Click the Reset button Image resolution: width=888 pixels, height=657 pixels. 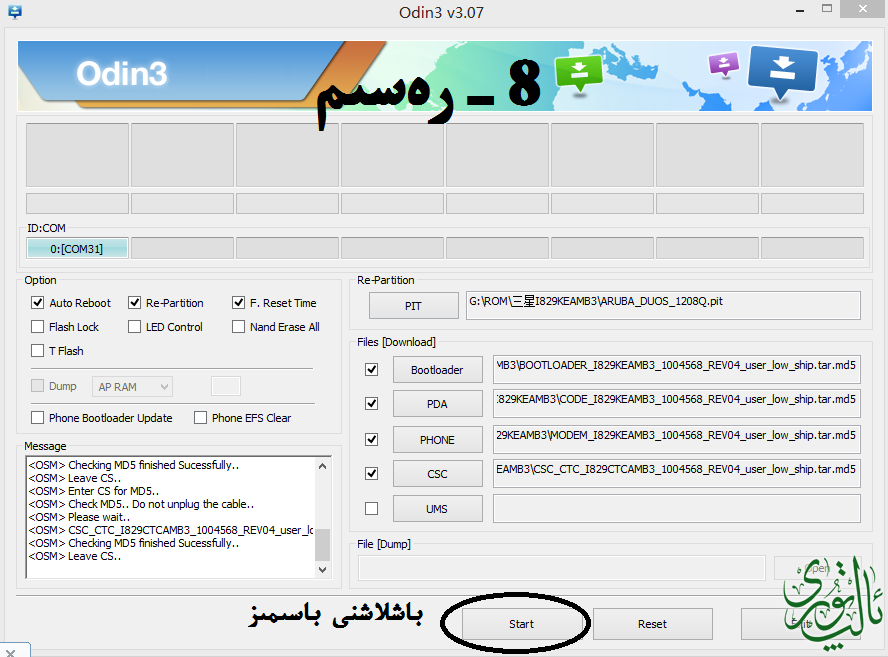(652, 624)
